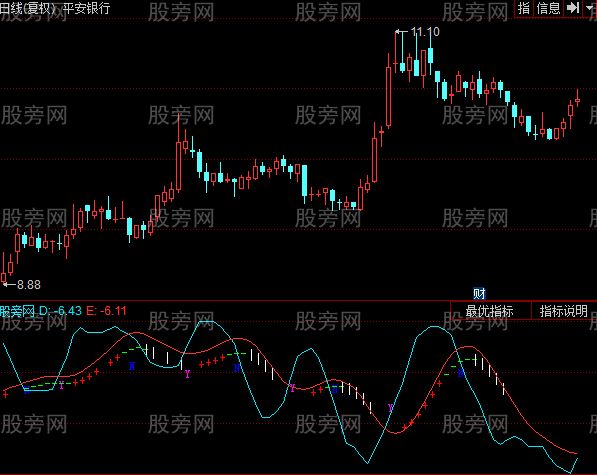Image resolution: width=597 pixels, height=475 pixels.
Task: Click the 指 indicator button
Action: [524, 8]
